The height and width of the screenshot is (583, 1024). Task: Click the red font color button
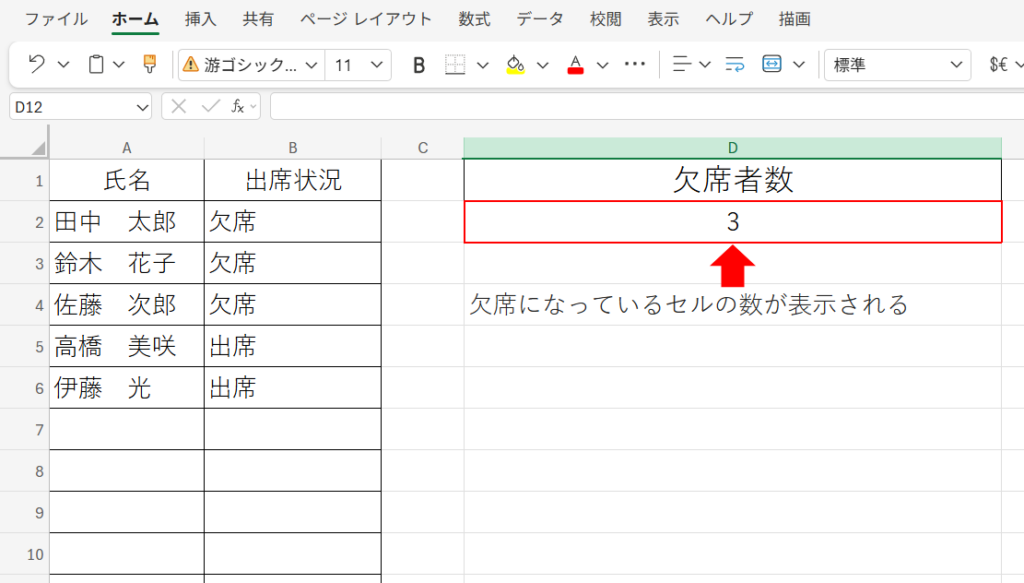coord(575,65)
